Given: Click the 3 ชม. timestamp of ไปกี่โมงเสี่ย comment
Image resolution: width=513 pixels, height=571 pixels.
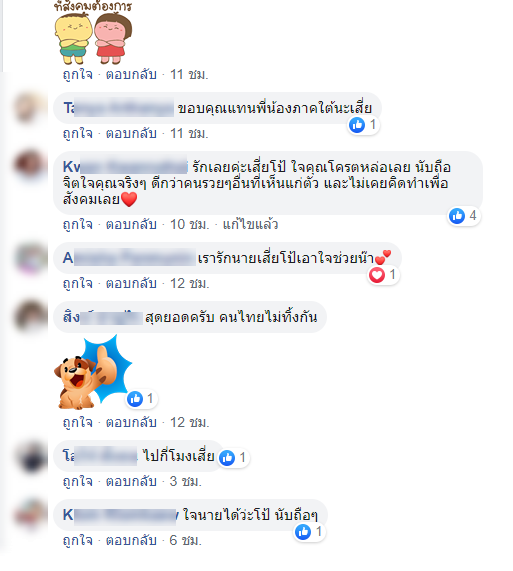Looking at the screenshot, I should click(x=185, y=481).
